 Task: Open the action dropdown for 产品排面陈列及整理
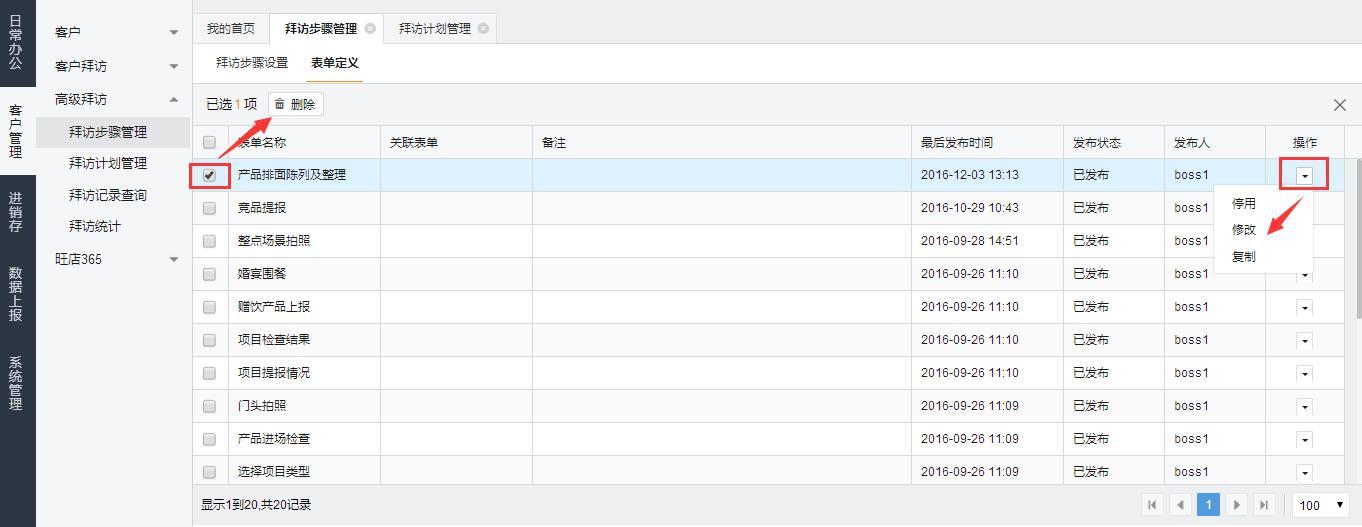coord(1304,175)
